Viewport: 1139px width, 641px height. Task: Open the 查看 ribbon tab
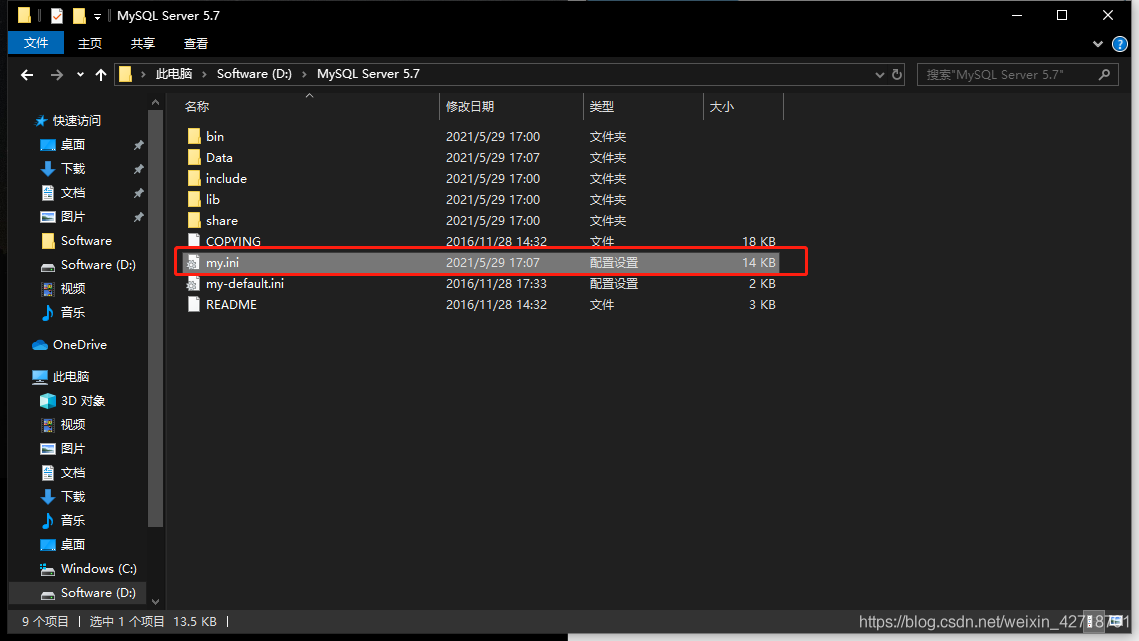tap(196, 44)
